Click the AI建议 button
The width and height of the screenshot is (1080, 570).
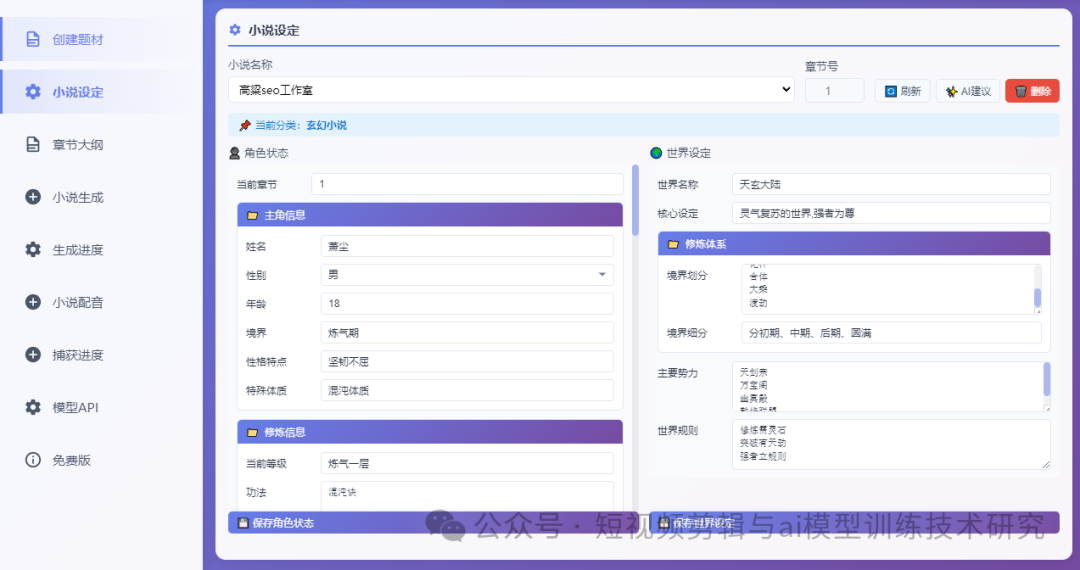point(968,91)
